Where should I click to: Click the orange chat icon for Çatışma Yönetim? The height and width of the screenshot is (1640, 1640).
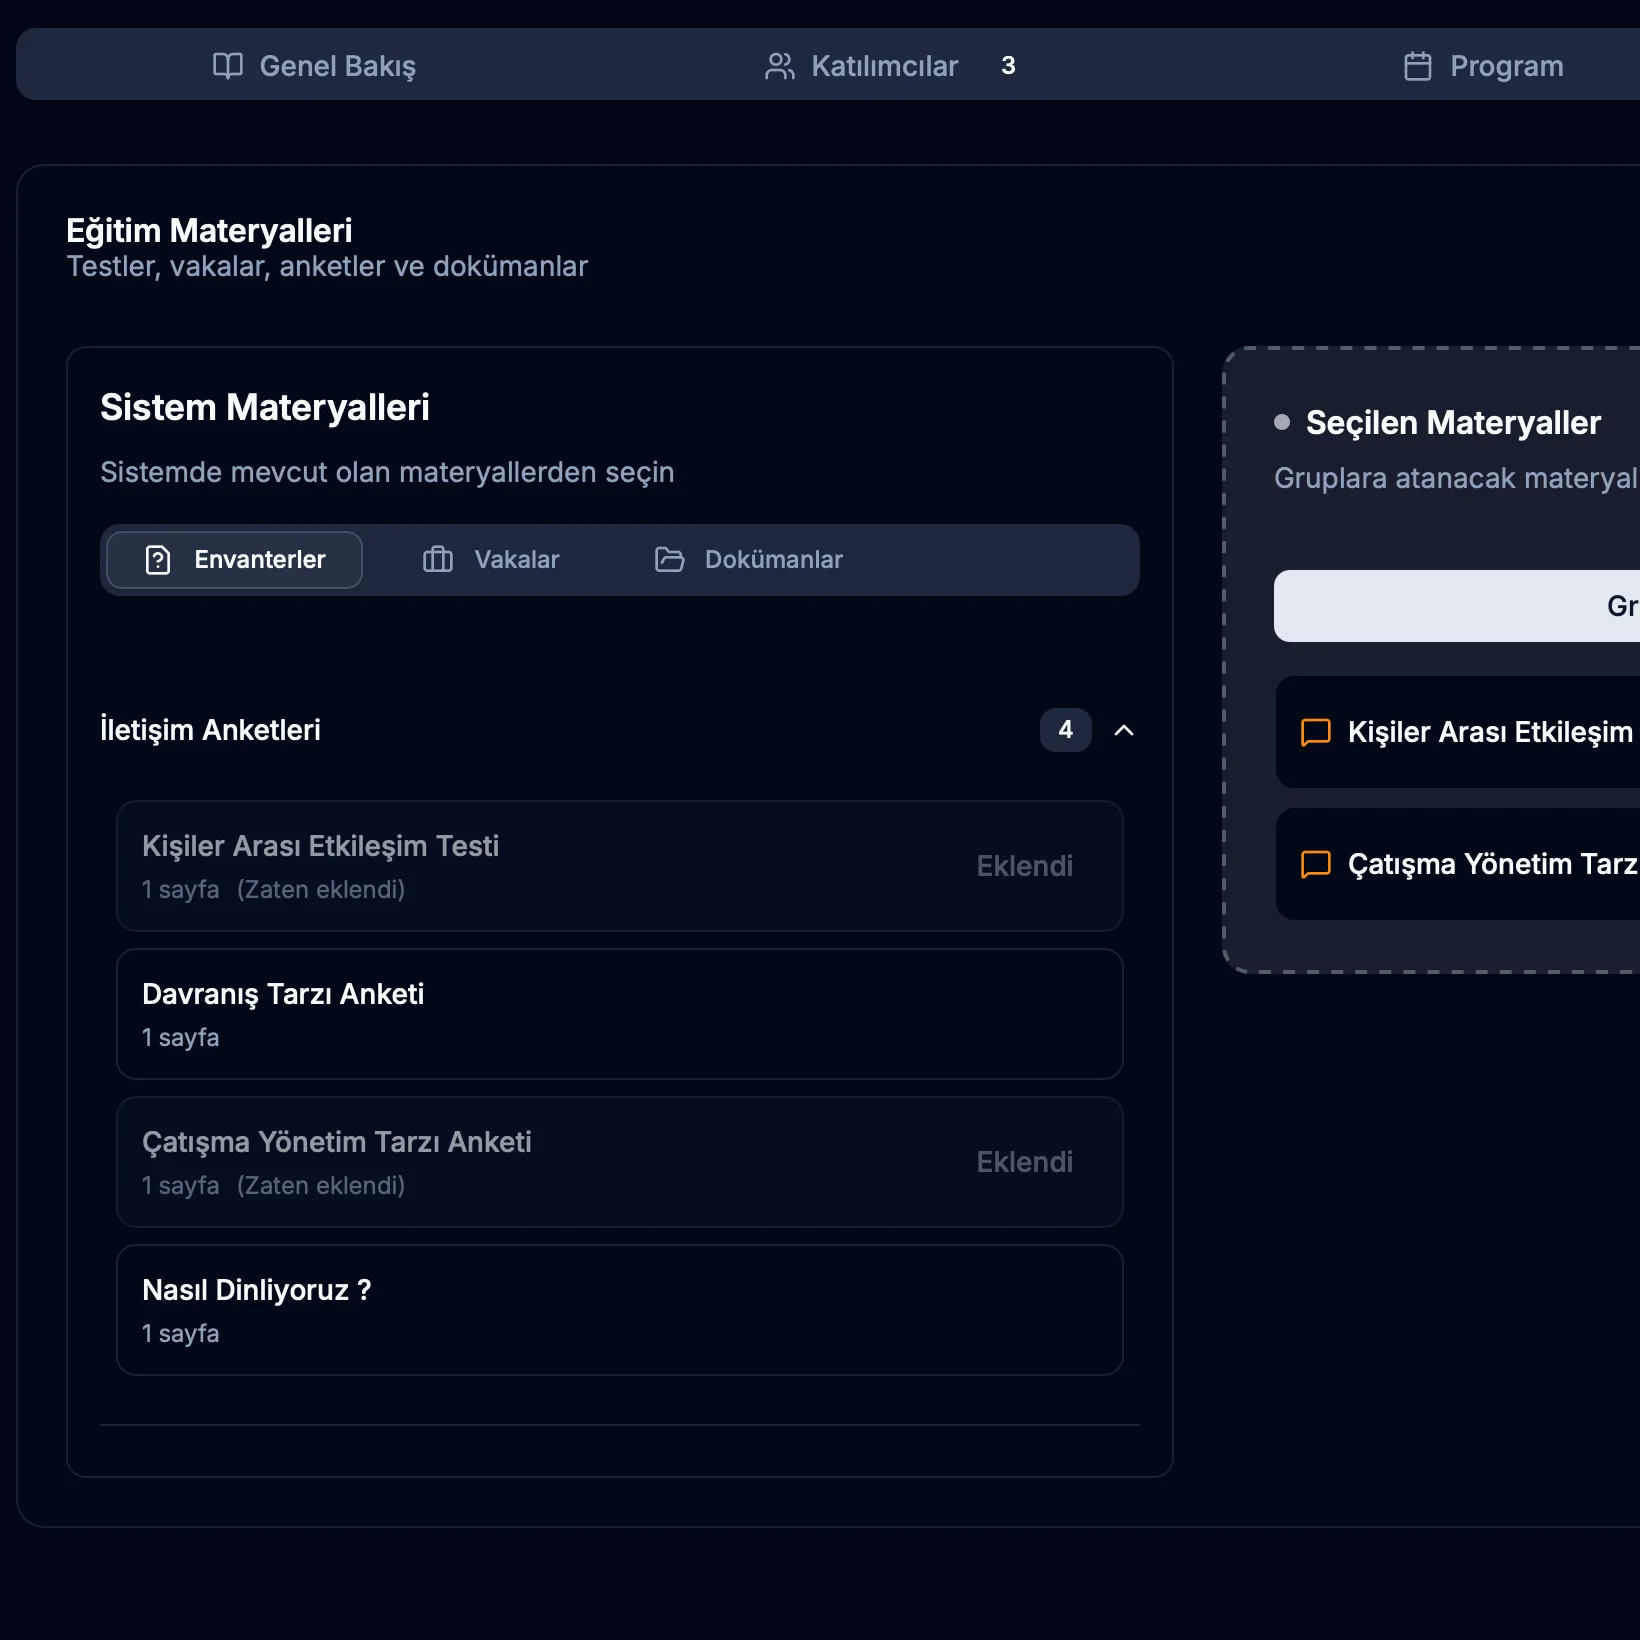pos(1315,864)
